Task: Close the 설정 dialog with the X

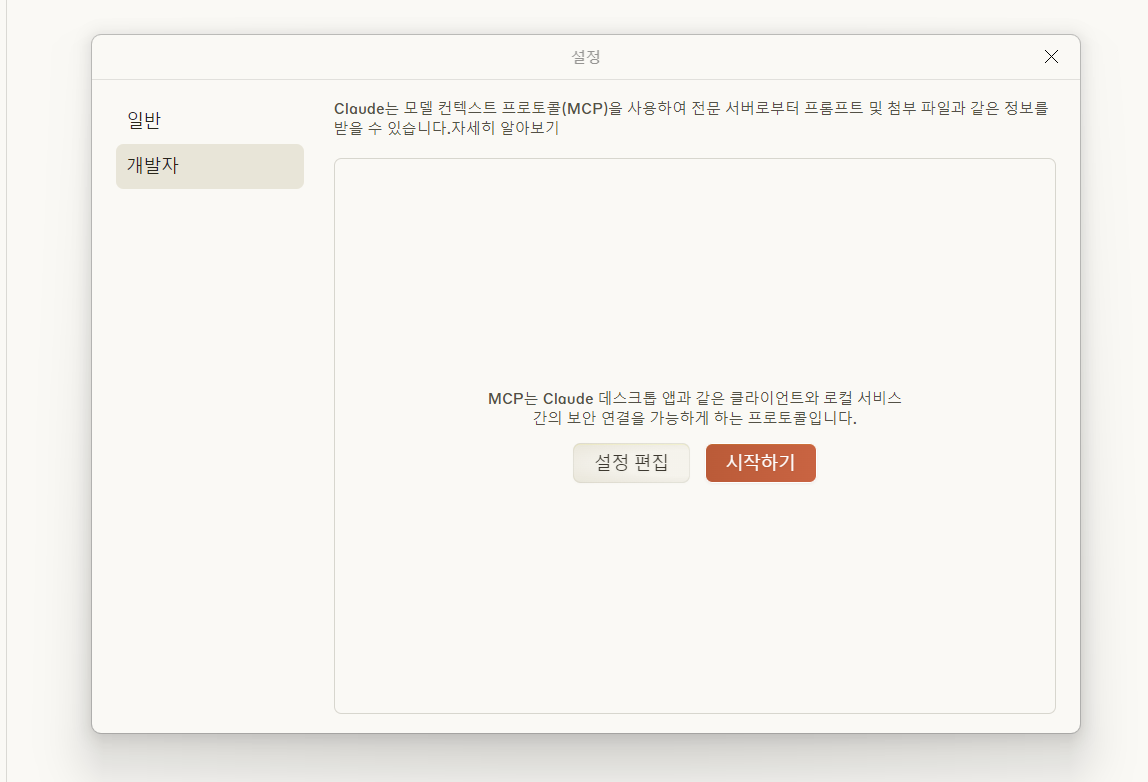Action: (1051, 57)
